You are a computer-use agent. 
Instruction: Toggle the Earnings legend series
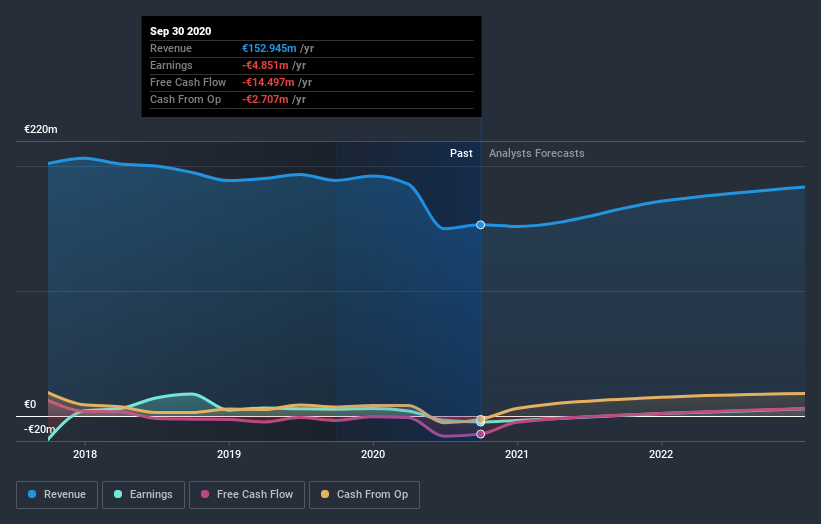tap(143, 495)
